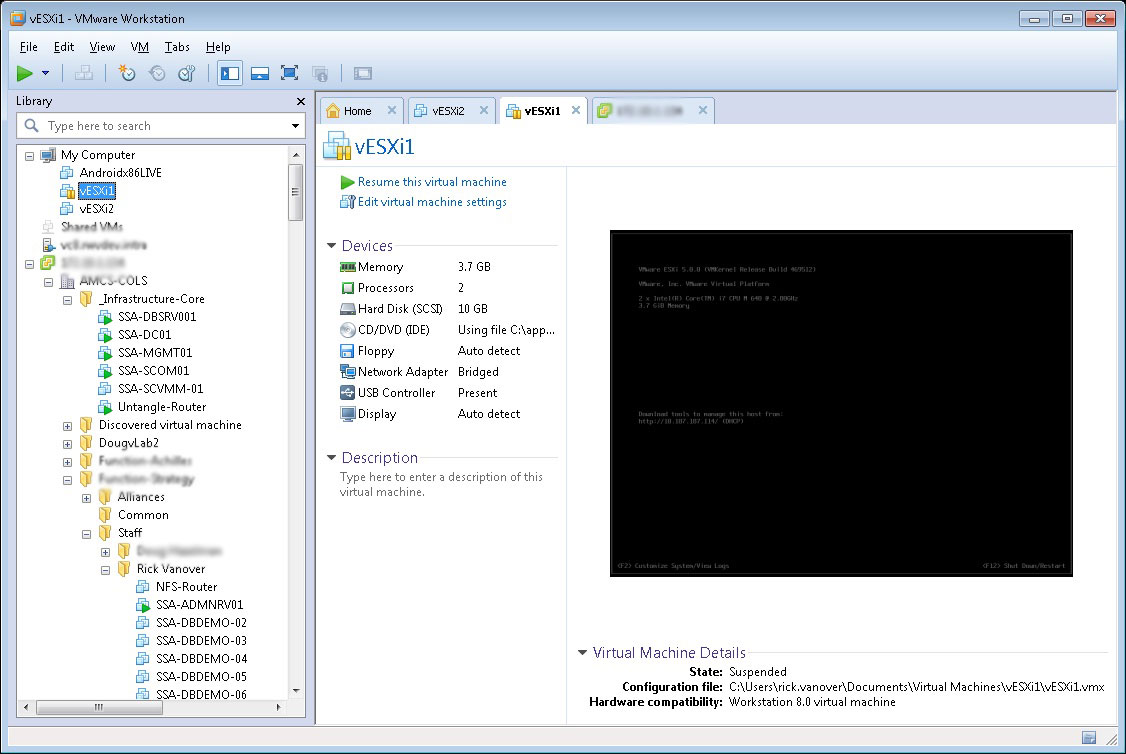Expand the DougvLab2 folder
The image size is (1126, 754).
click(68, 444)
